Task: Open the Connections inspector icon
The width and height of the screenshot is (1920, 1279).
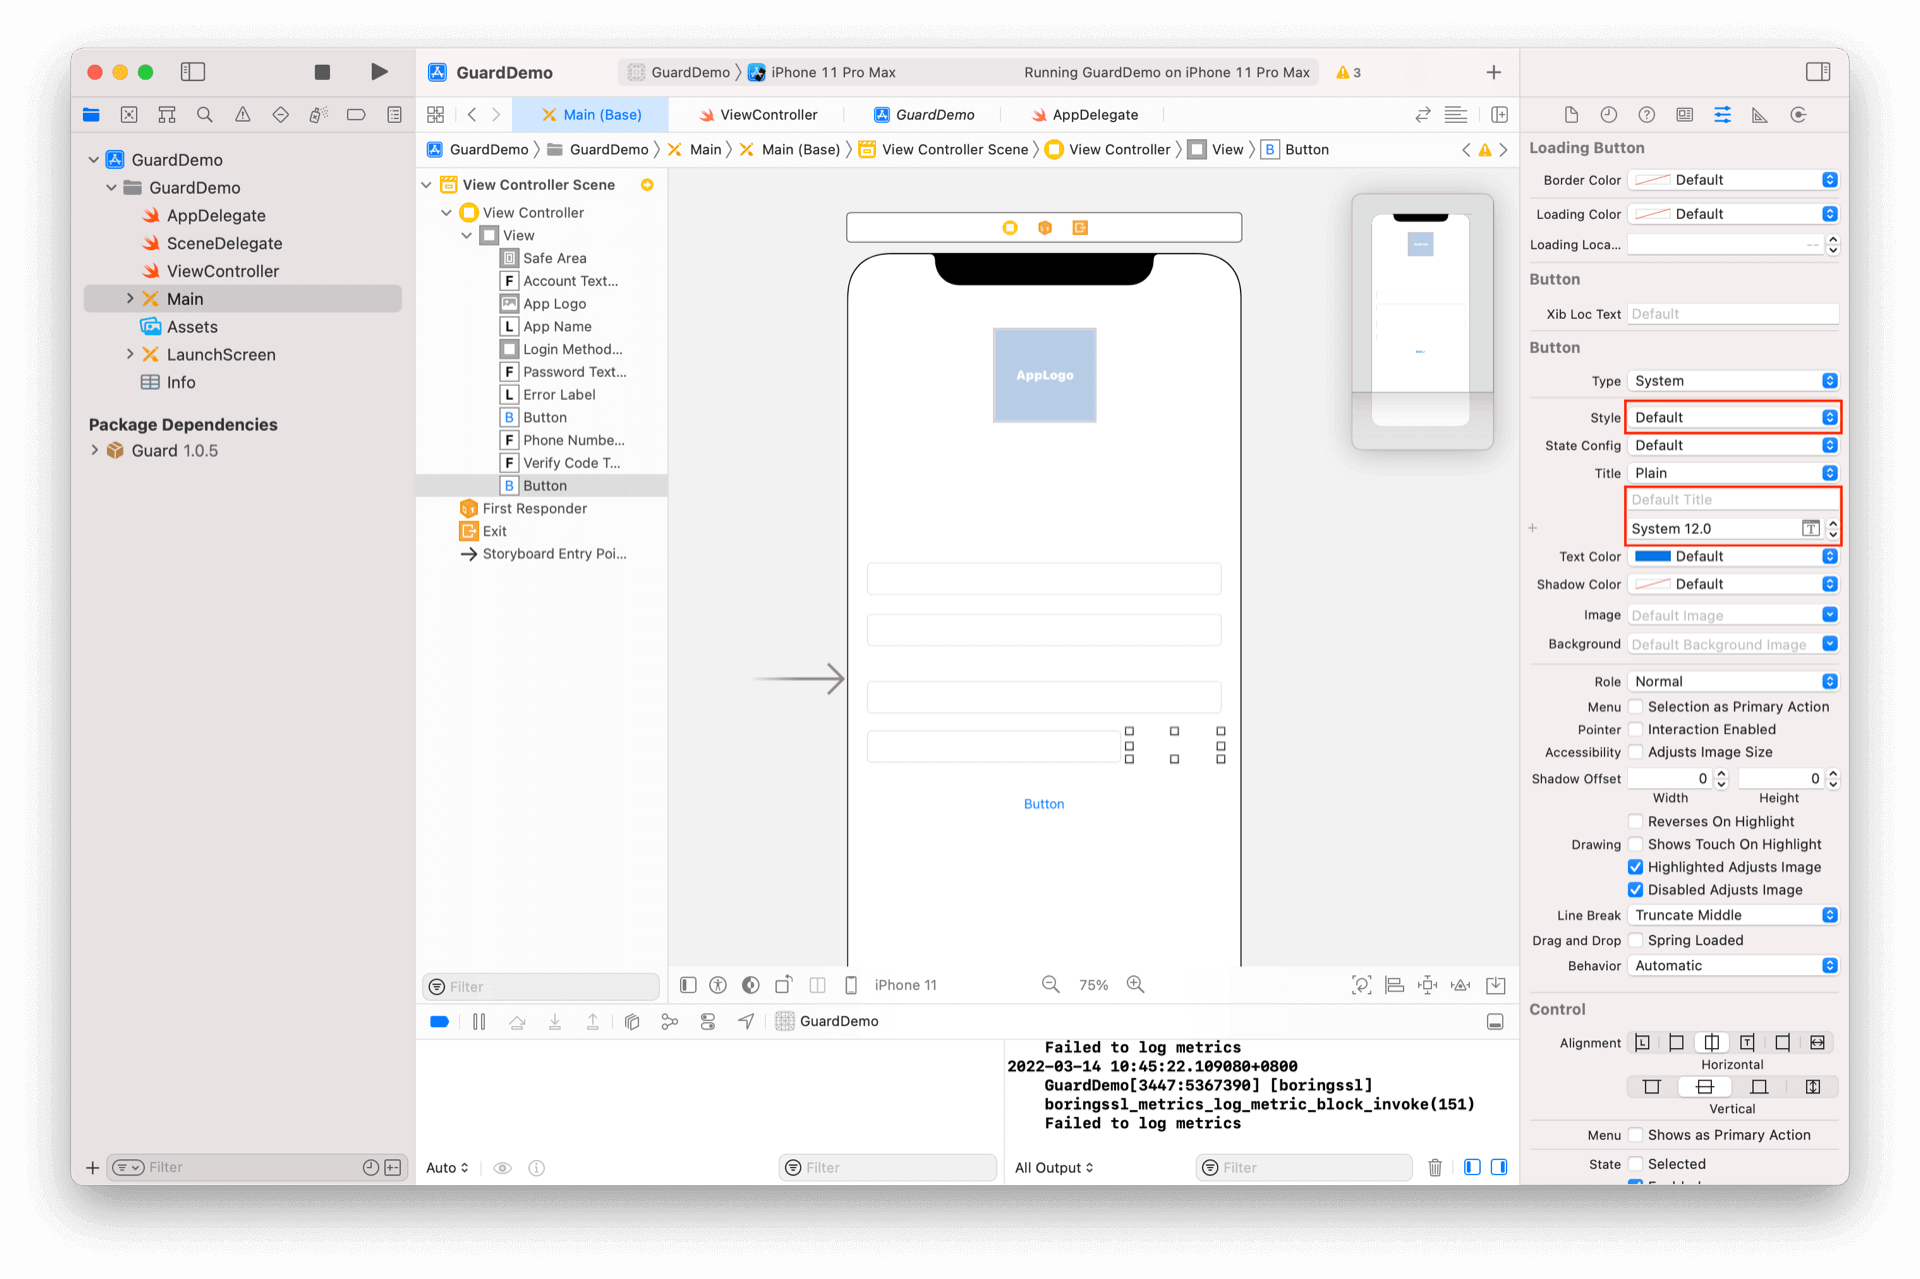Action: [1798, 115]
